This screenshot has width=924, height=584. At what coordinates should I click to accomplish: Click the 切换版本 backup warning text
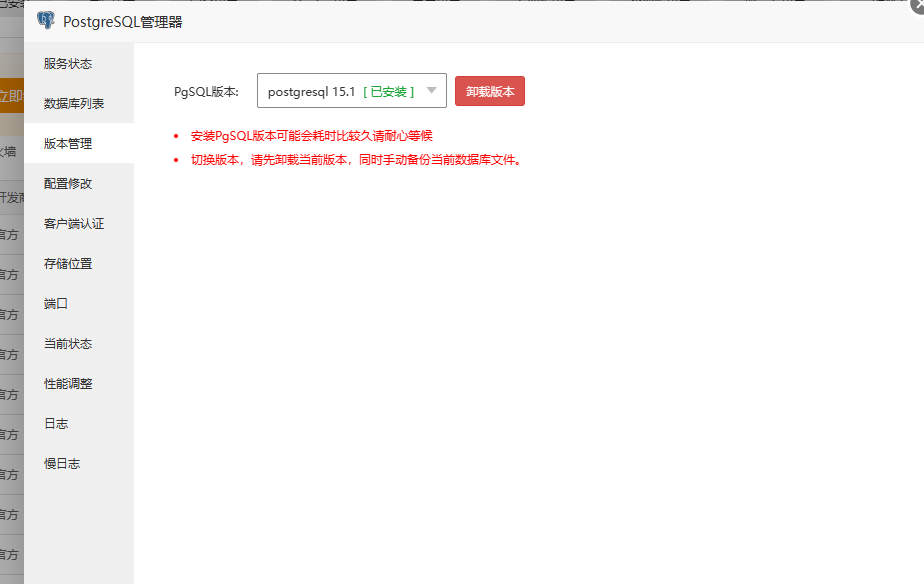point(356,160)
